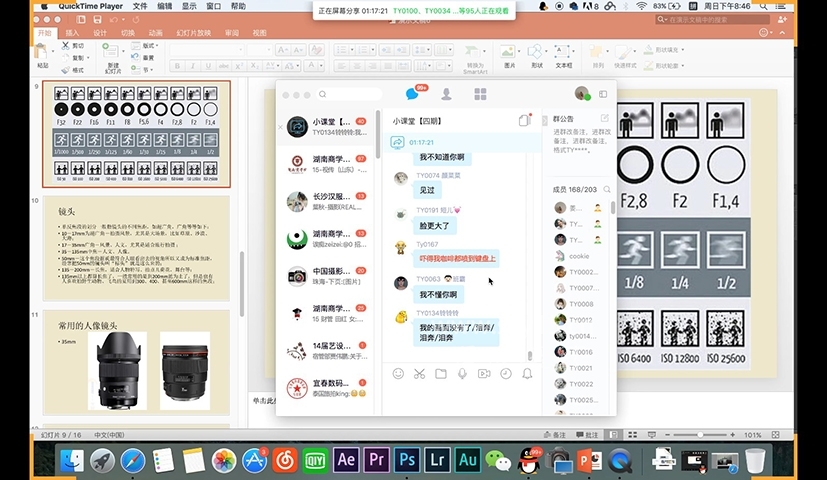
Task: Click the send-file folder icon in chat toolbar
Action: tap(441, 374)
